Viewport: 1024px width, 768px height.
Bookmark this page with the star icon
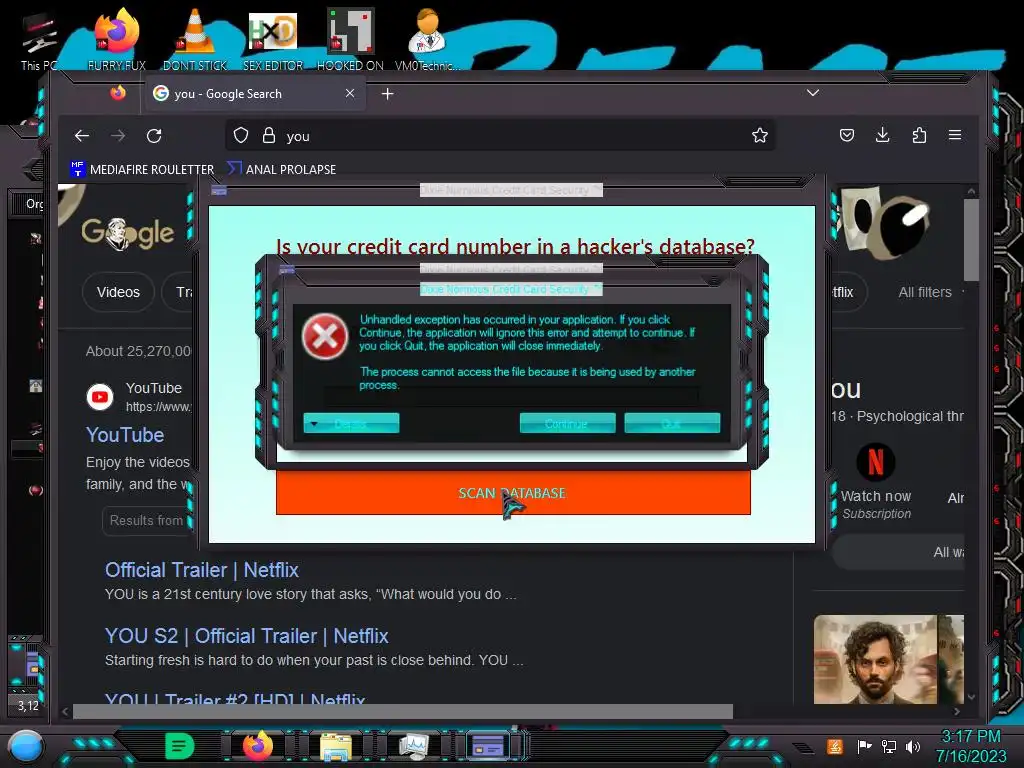pos(760,135)
